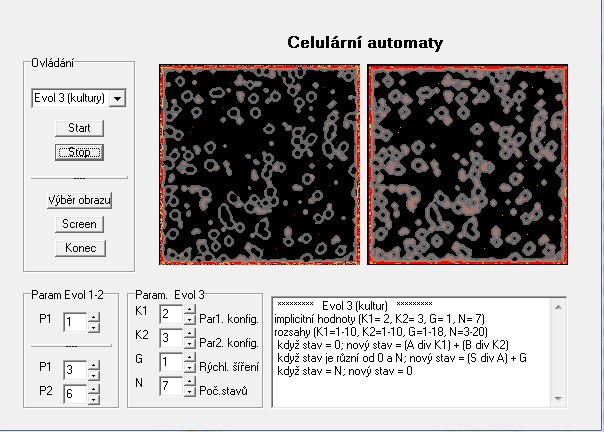Open Výběr obrazu image selection
This screenshot has width=604, height=432.
click(79, 200)
